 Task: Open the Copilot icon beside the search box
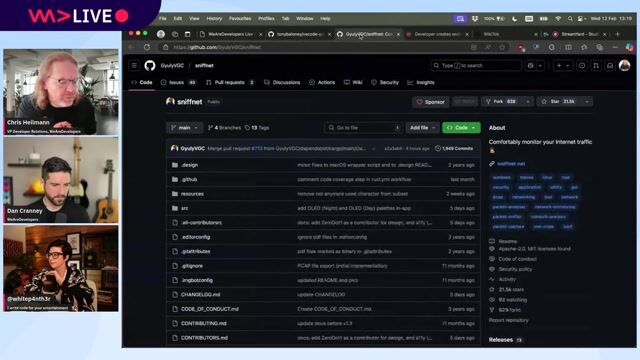point(531,66)
